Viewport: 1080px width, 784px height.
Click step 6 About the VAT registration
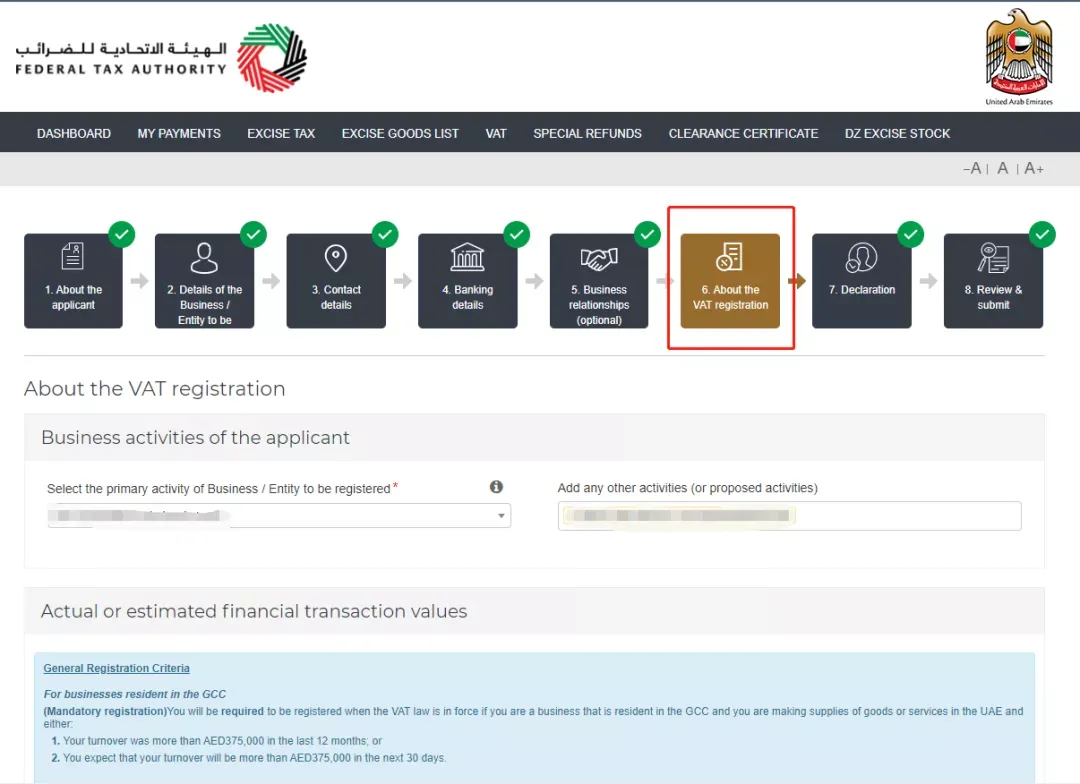pyautogui.click(x=730, y=280)
